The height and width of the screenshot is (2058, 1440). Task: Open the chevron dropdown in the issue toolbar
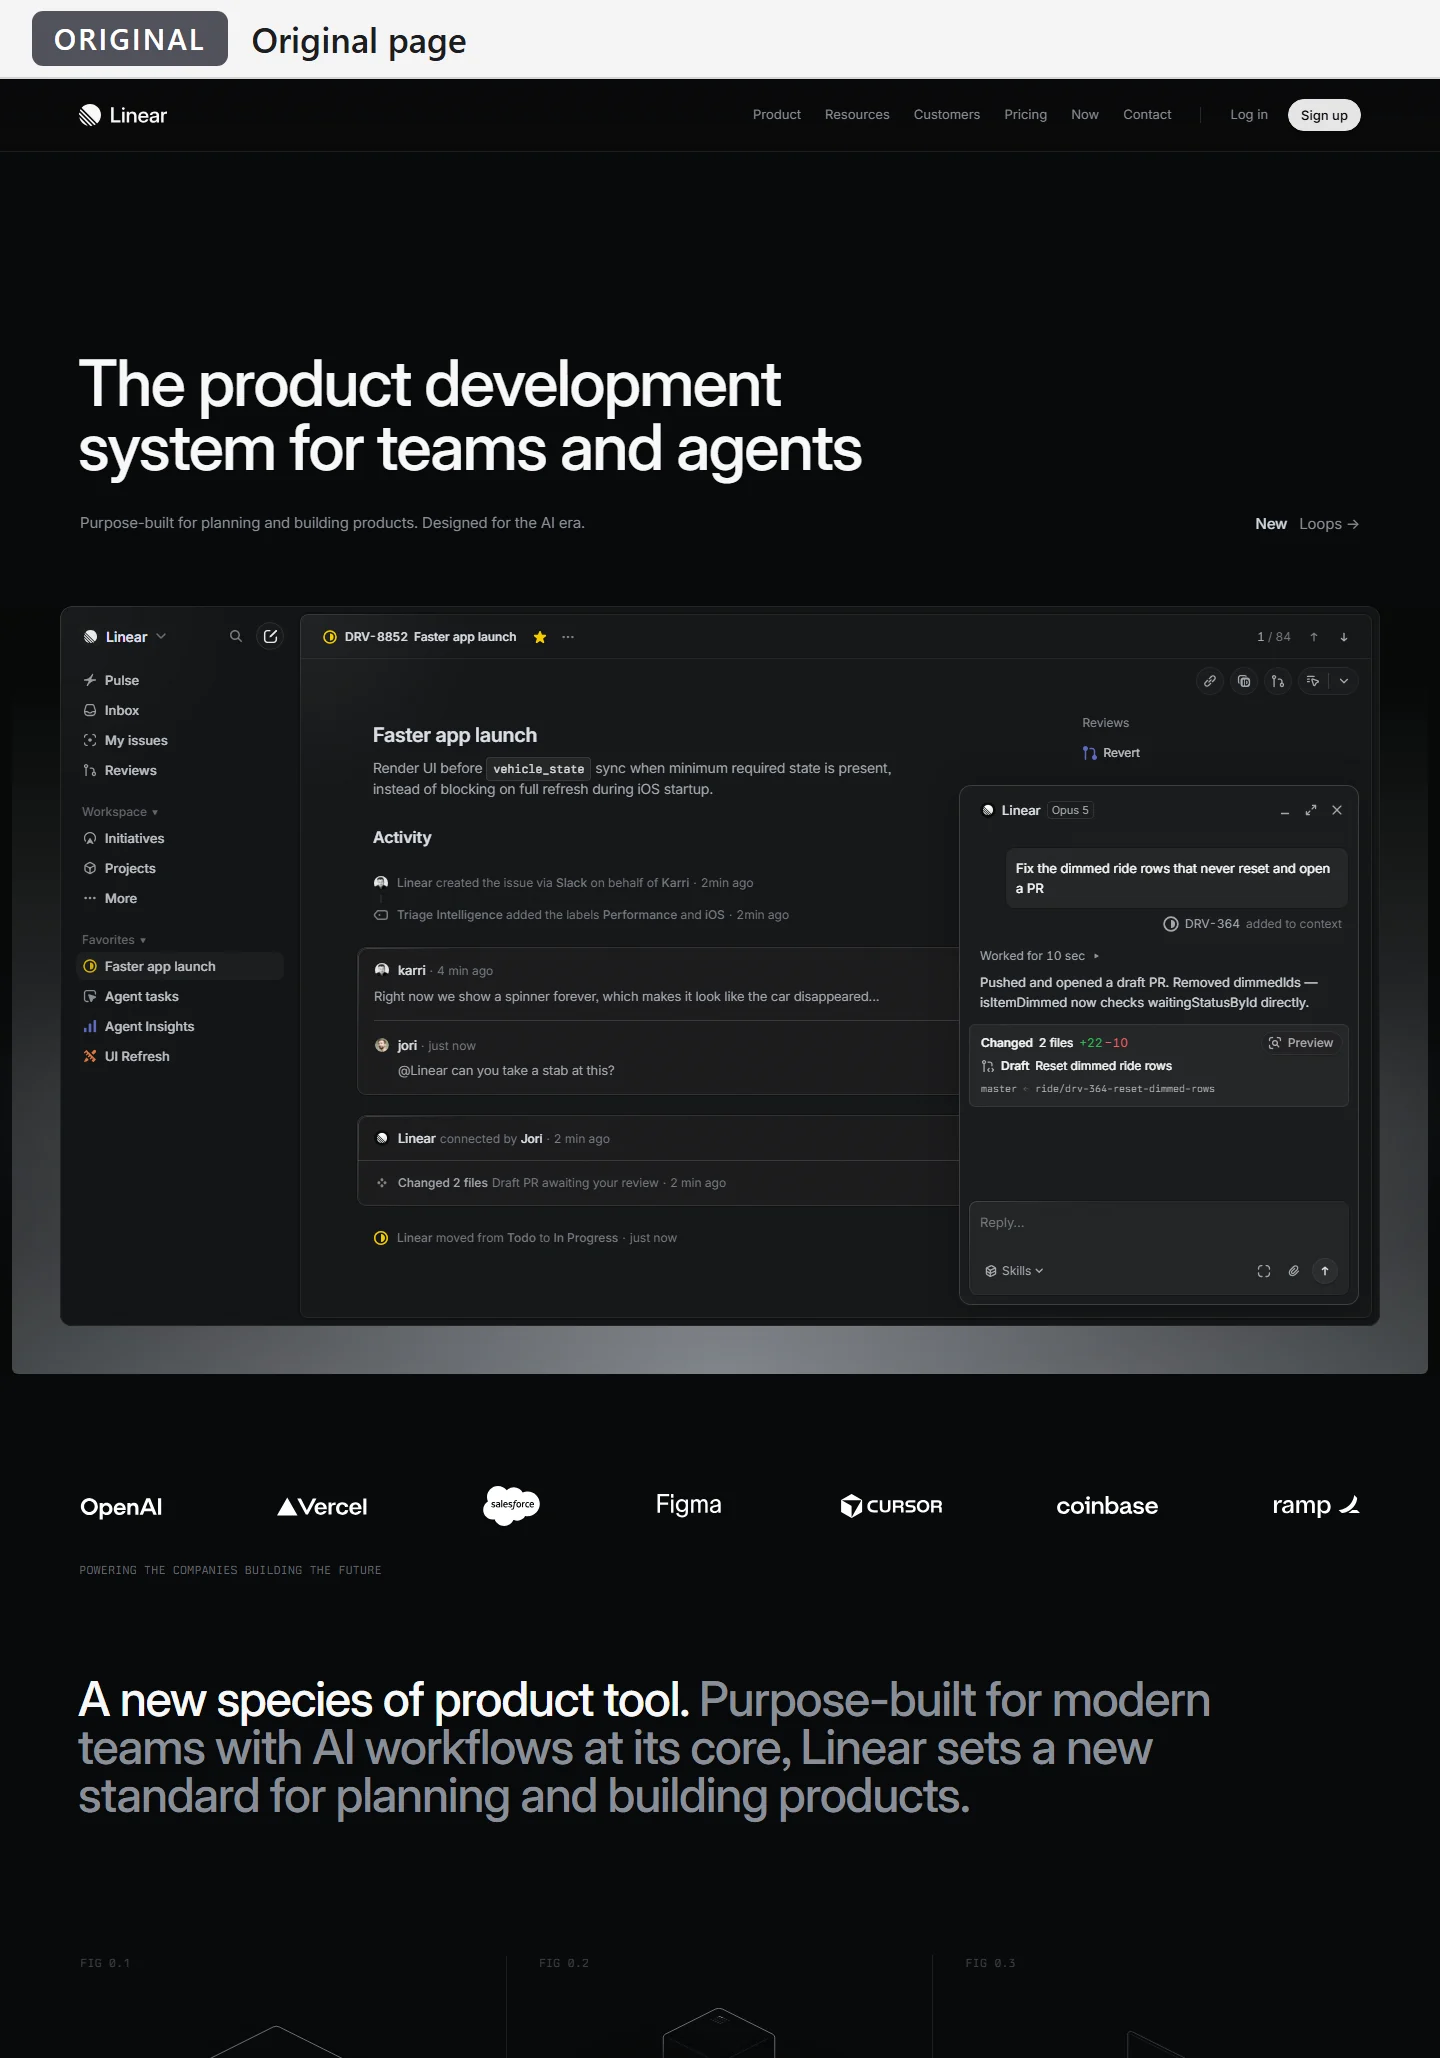1344,681
